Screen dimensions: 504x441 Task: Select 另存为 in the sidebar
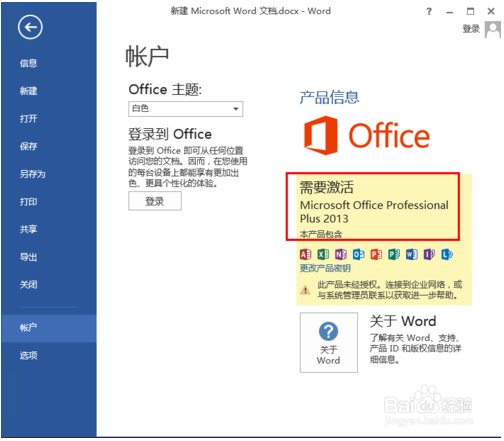pyautogui.click(x=32, y=174)
